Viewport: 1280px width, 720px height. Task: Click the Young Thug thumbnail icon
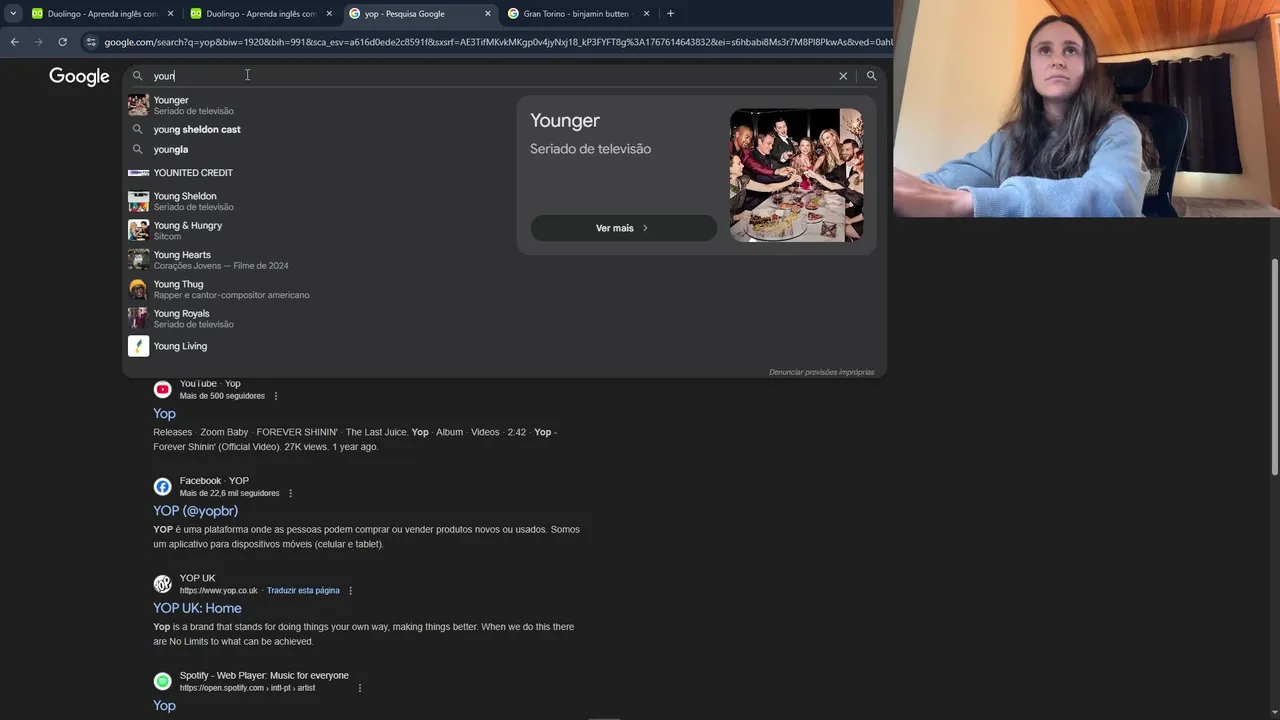[138, 289]
